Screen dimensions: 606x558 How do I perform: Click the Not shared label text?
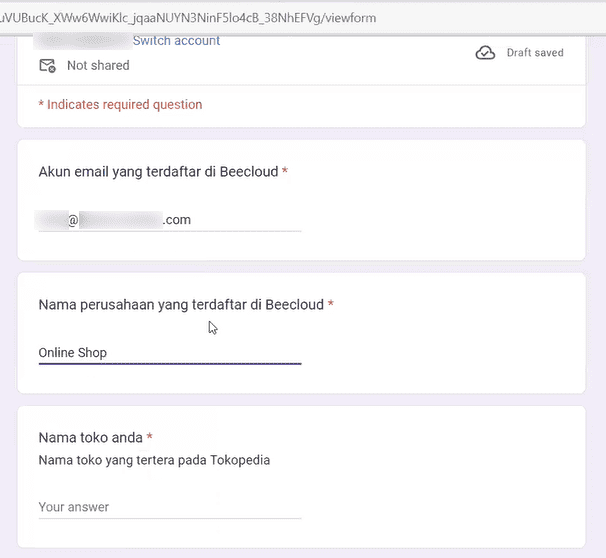pyautogui.click(x=98, y=65)
